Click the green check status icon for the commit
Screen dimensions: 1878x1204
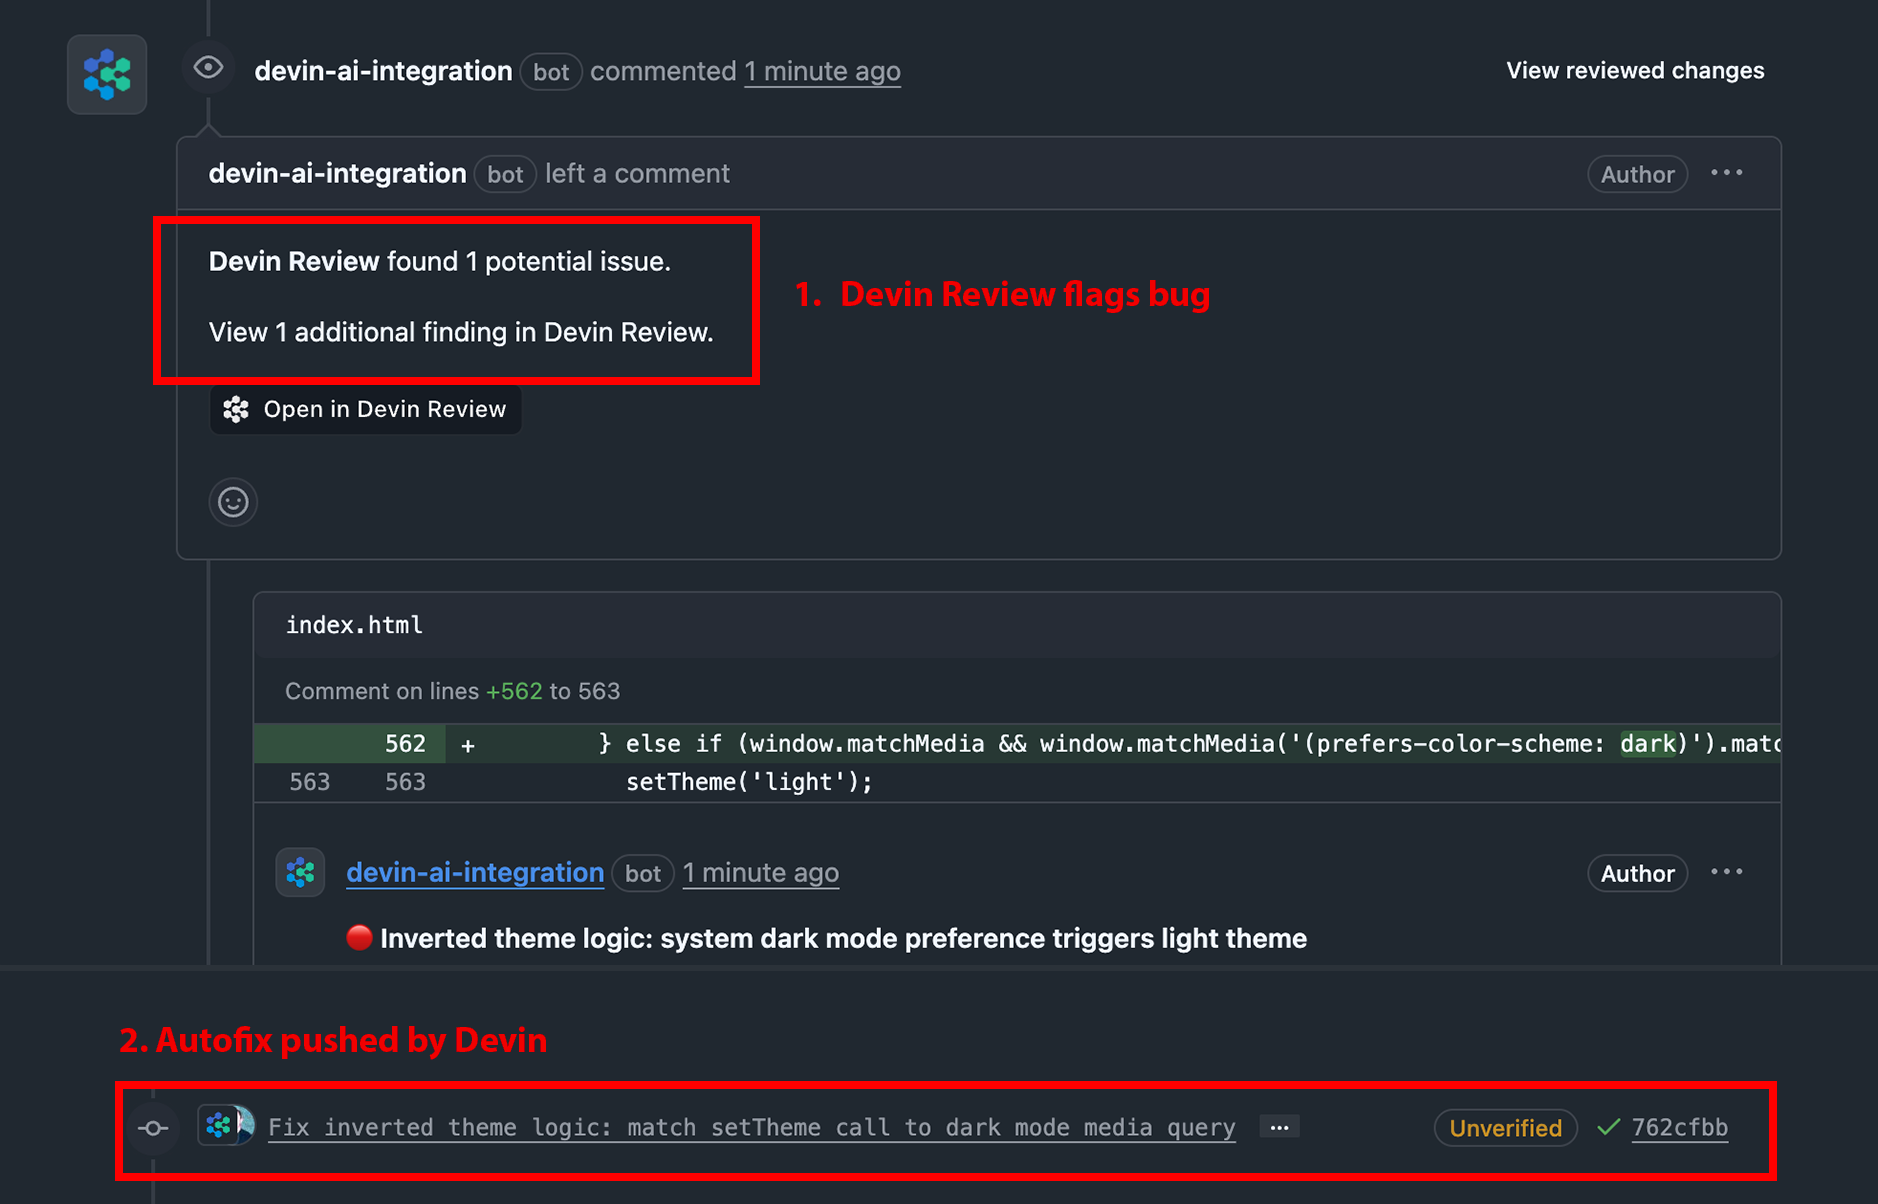(1608, 1127)
